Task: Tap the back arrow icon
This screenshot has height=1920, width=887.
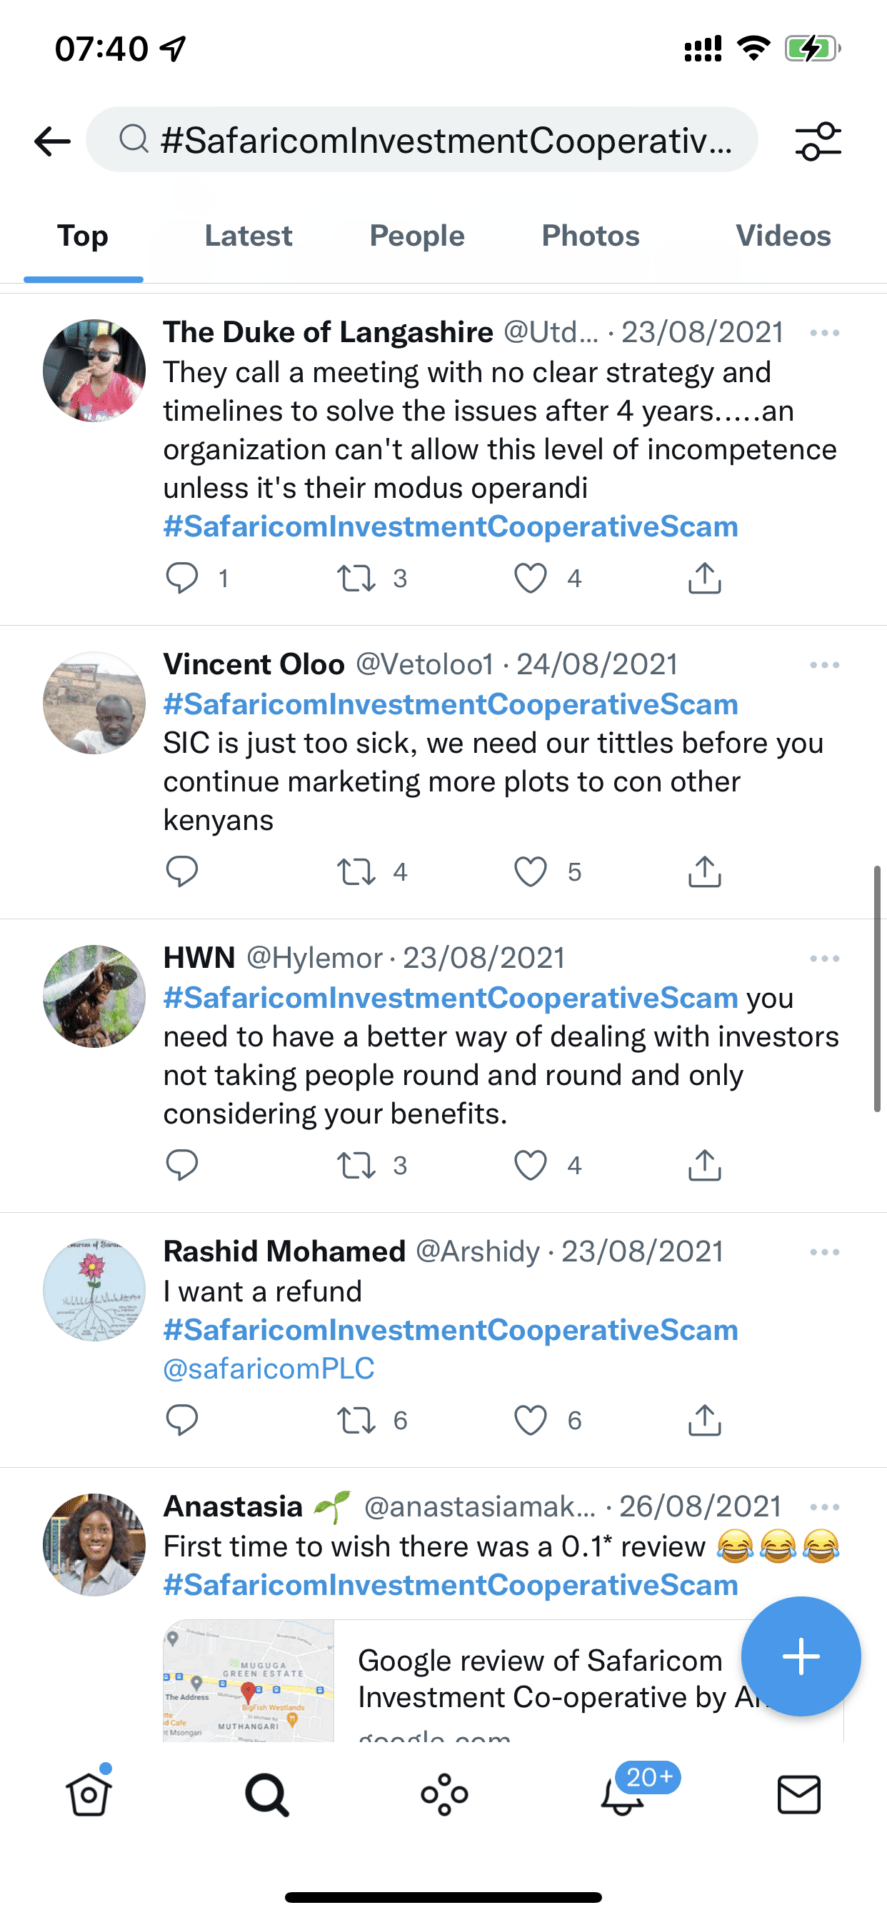Action: click(x=52, y=141)
